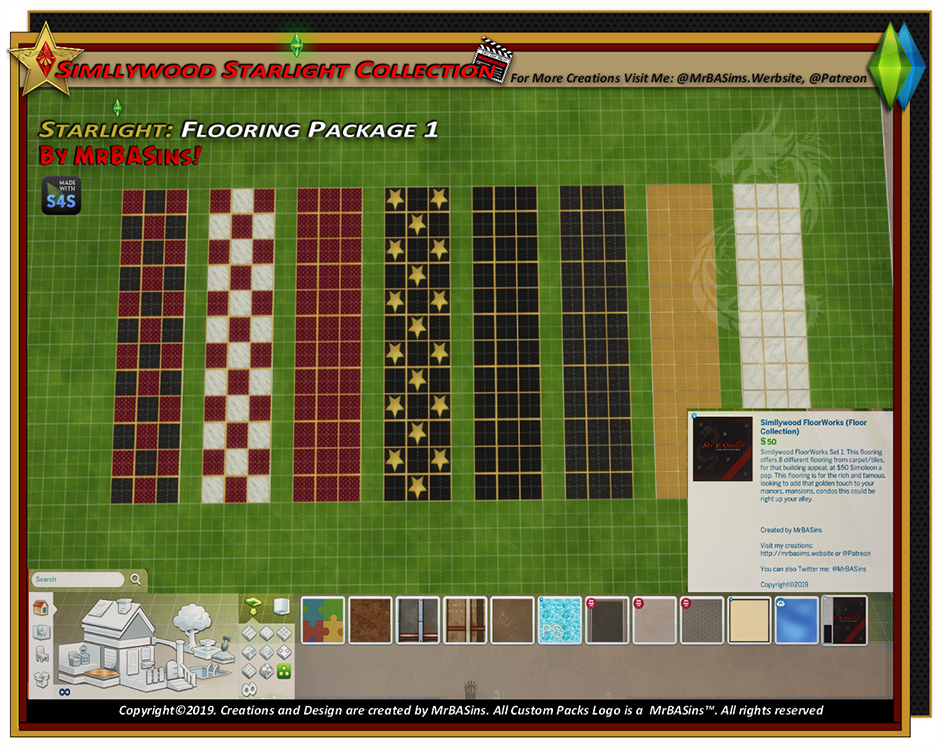Screen dimensions: 940x746
Task: Click the large green plumbob in corner
Action: pyautogui.click(x=890, y=66)
